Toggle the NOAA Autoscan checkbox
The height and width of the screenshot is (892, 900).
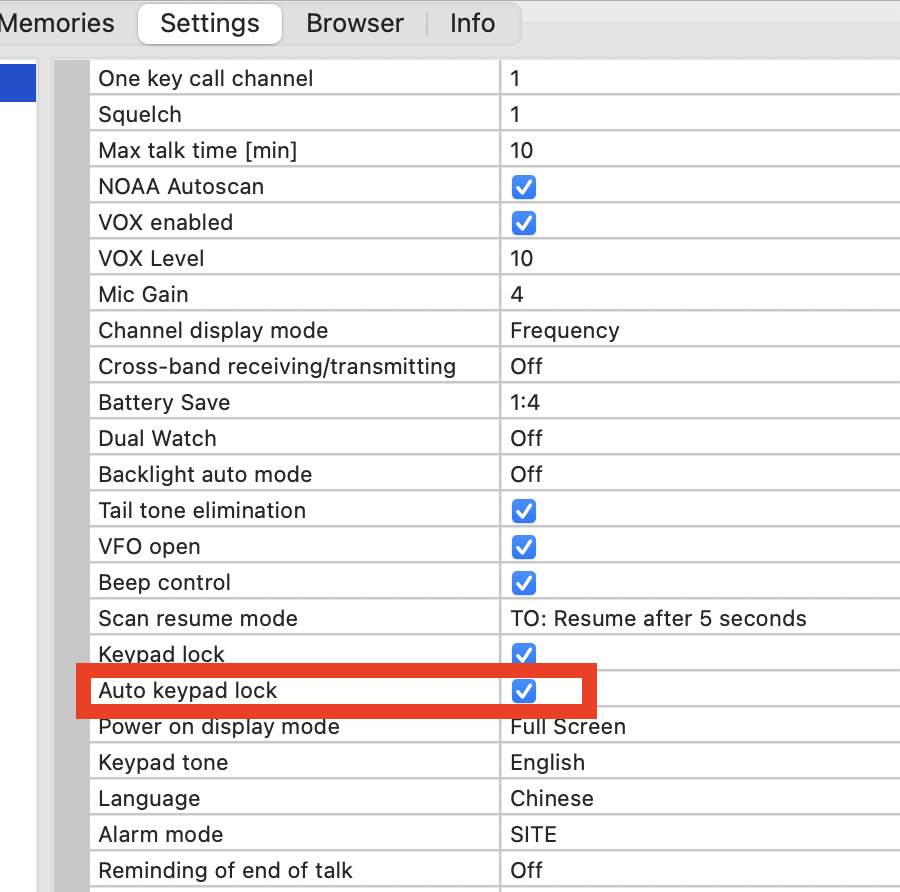point(523,187)
